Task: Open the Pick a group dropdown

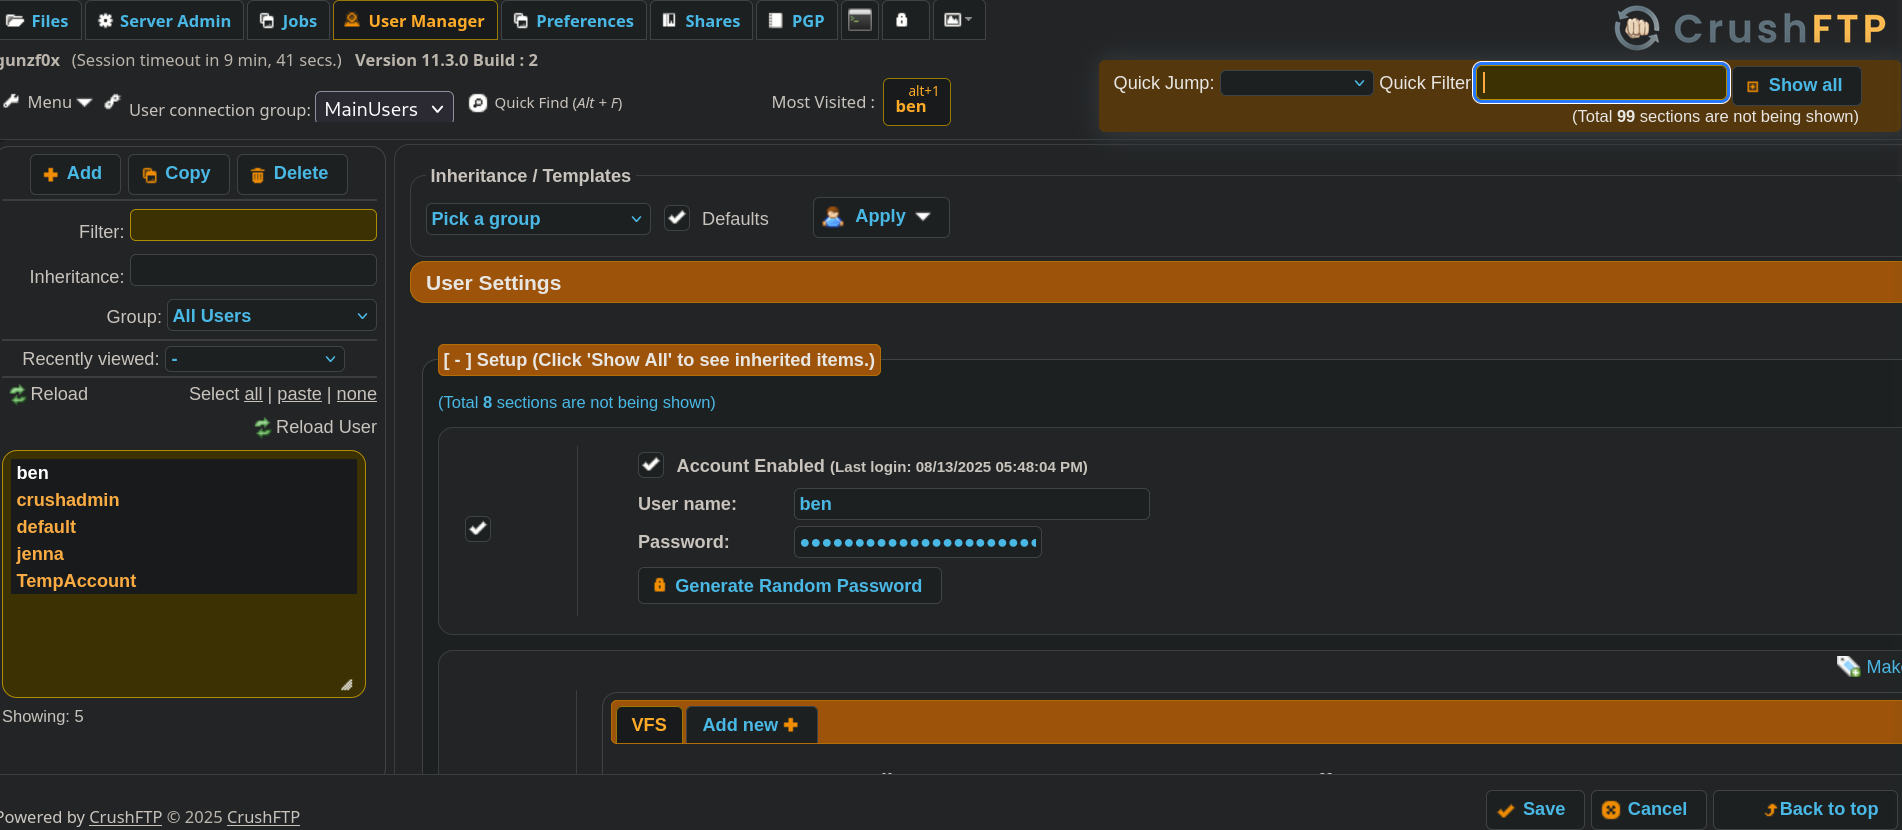Action: point(537,219)
